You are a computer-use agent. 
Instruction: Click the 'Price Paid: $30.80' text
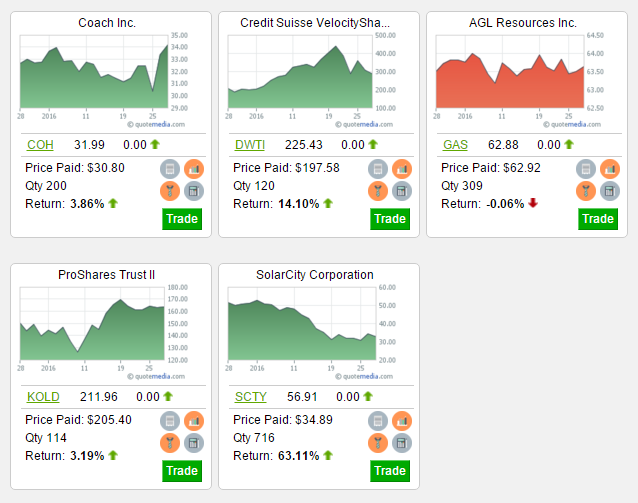tap(75, 168)
